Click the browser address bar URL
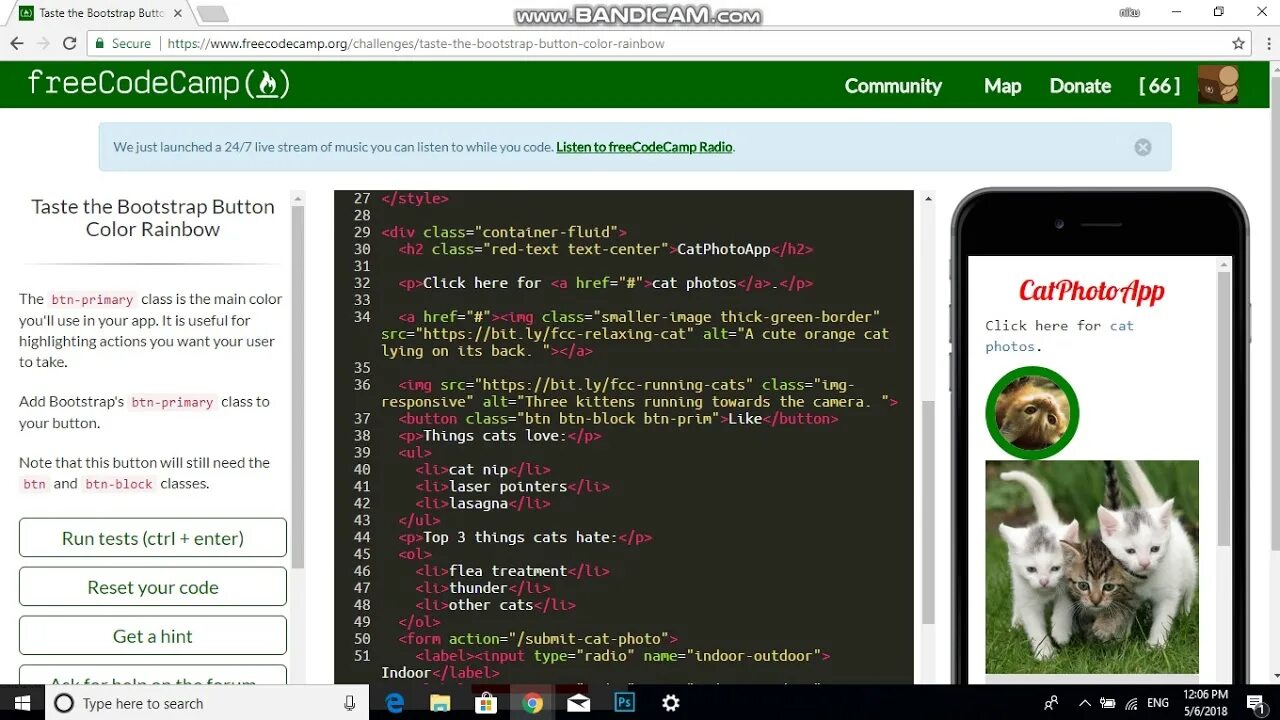Image resolution: width=1280 pixels, height=720 pixels. pos(416,44)
